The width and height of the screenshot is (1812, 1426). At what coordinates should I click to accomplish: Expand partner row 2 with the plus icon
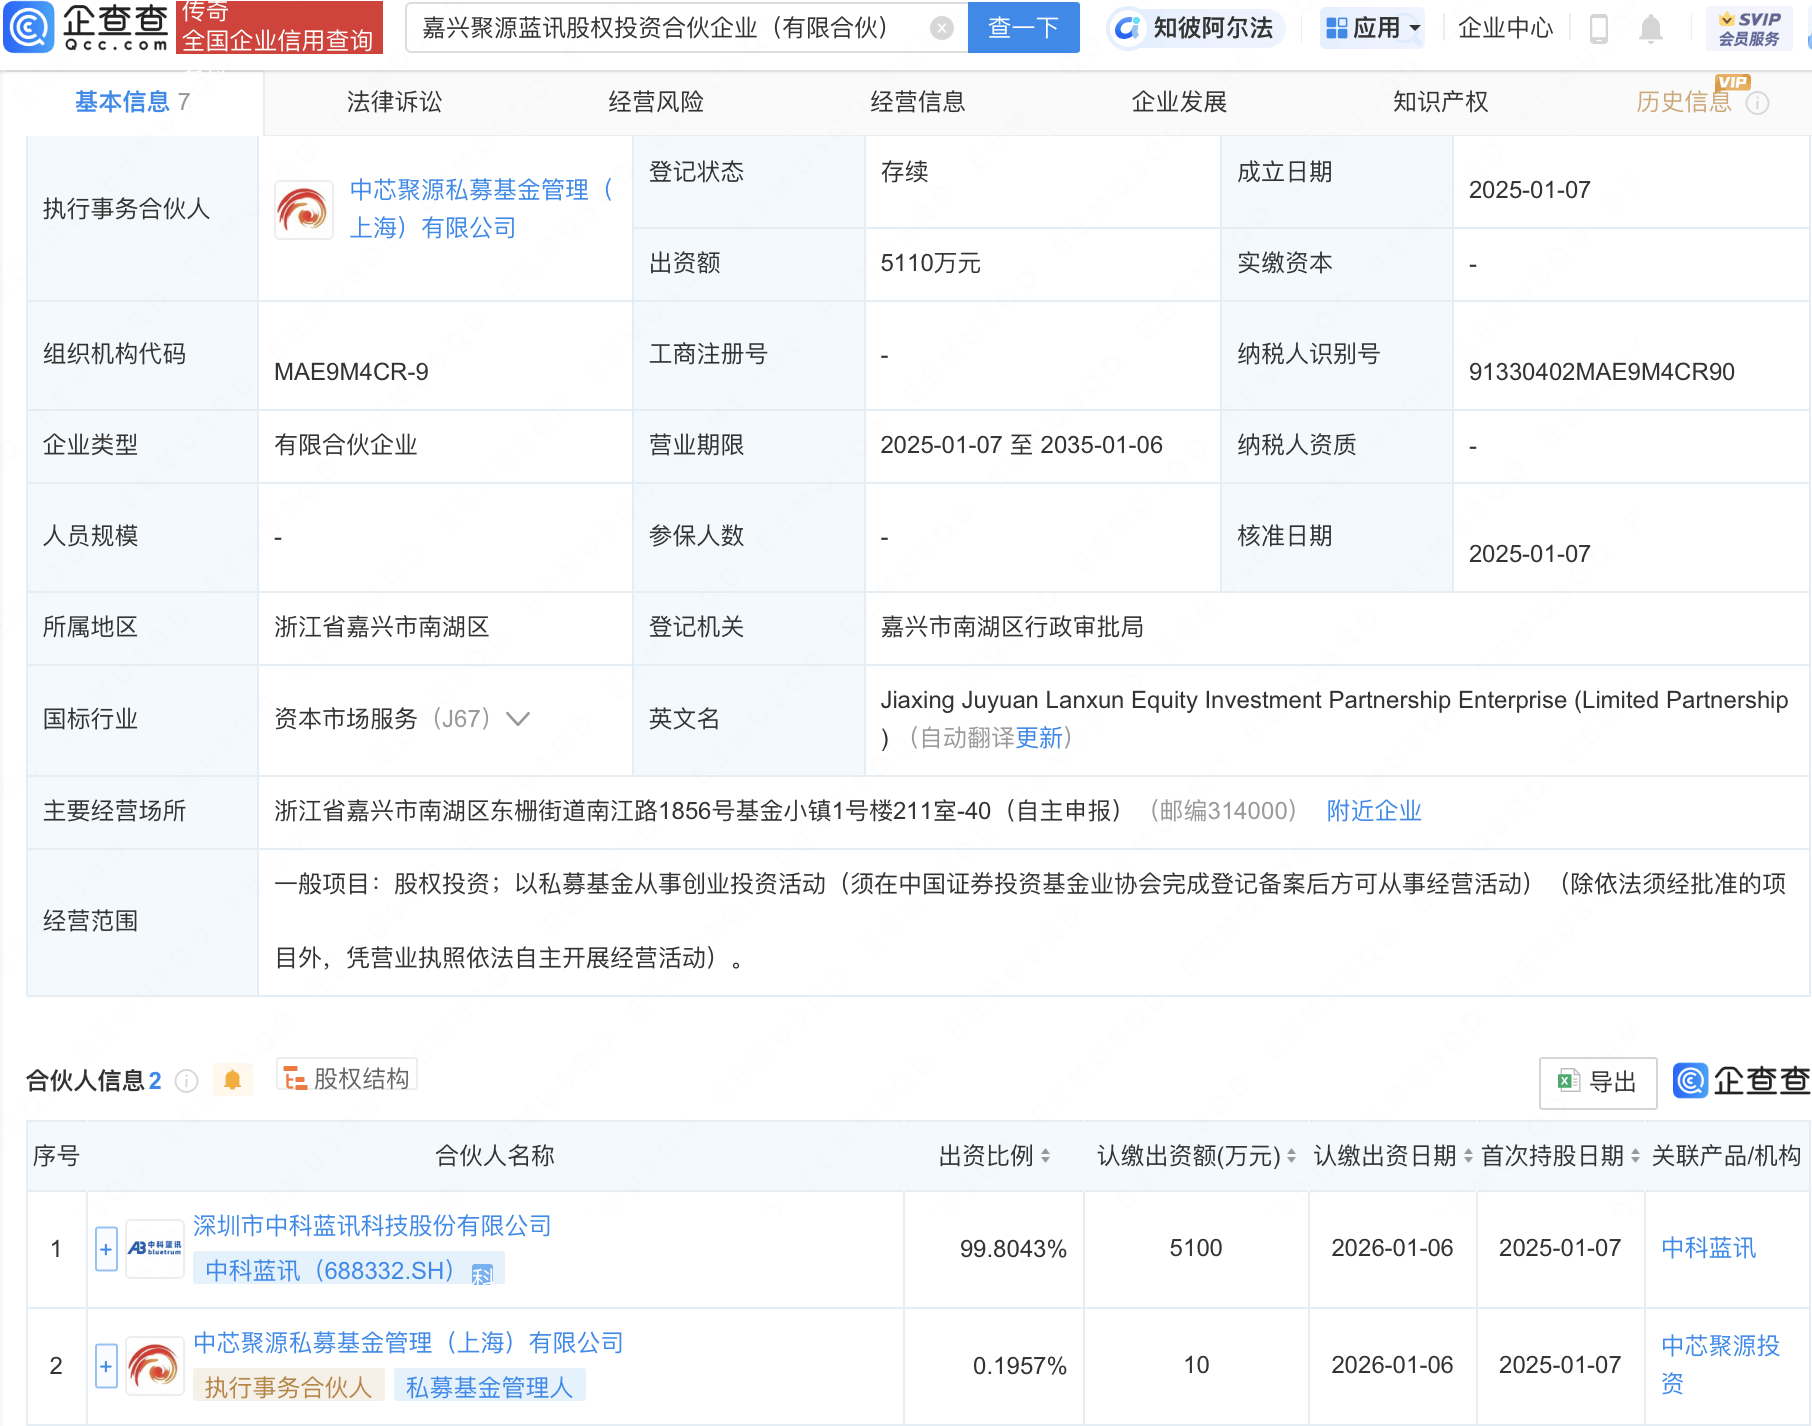click(x=106, y=1366)
